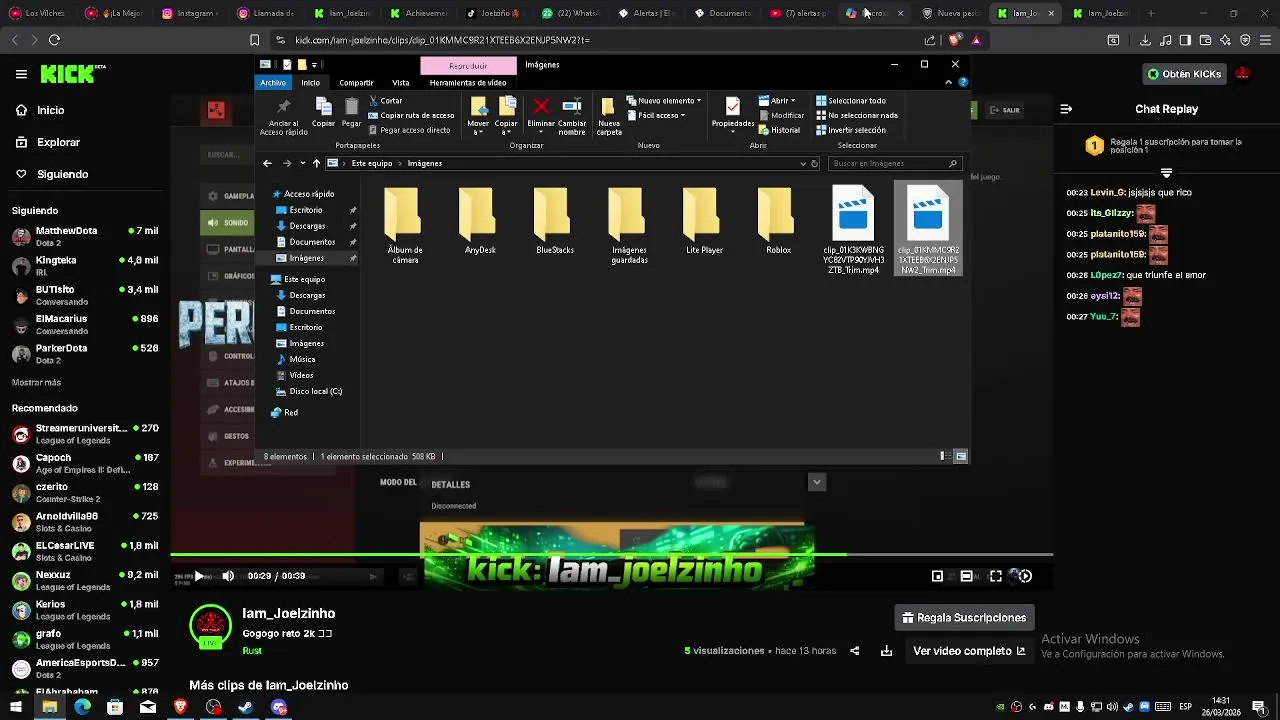The width and height of the screenshot is (1280, 720).
Task: Select the BlueStacks folder
Action: click(x=554, y=222)
